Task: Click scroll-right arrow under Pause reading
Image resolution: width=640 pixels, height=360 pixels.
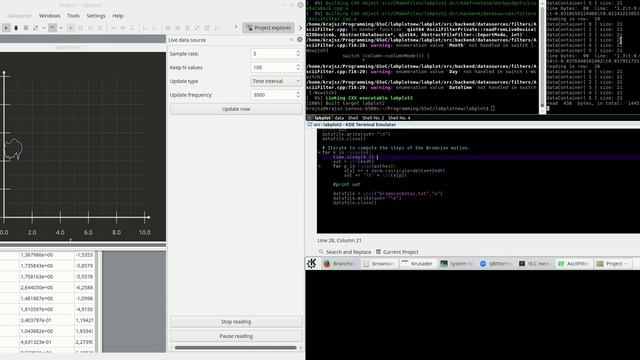Action: tap(301, 348)
